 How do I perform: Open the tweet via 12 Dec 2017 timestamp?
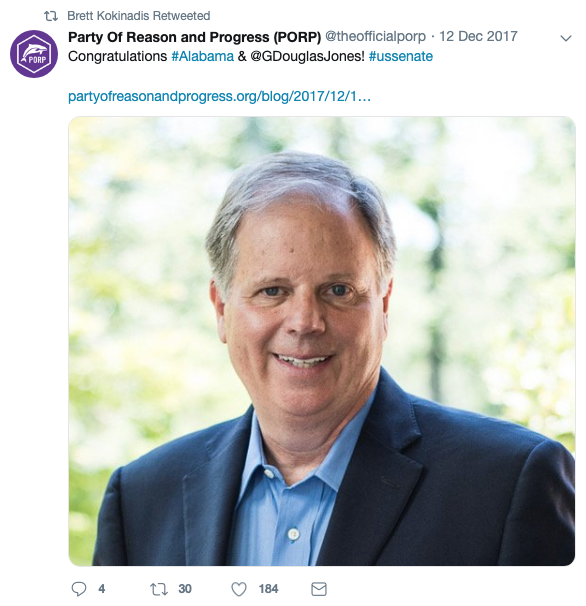(x=479, y=36)
